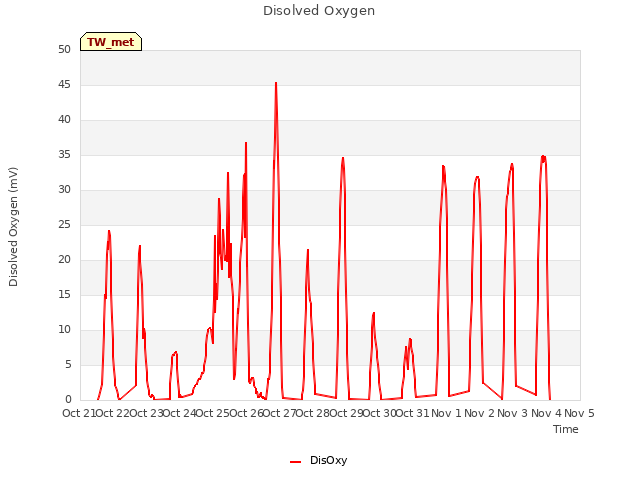Image resolution: width=640 pixels, height=480 pixels.
Task: Click the y-axis value 0
Action: [x=68, y=400]
